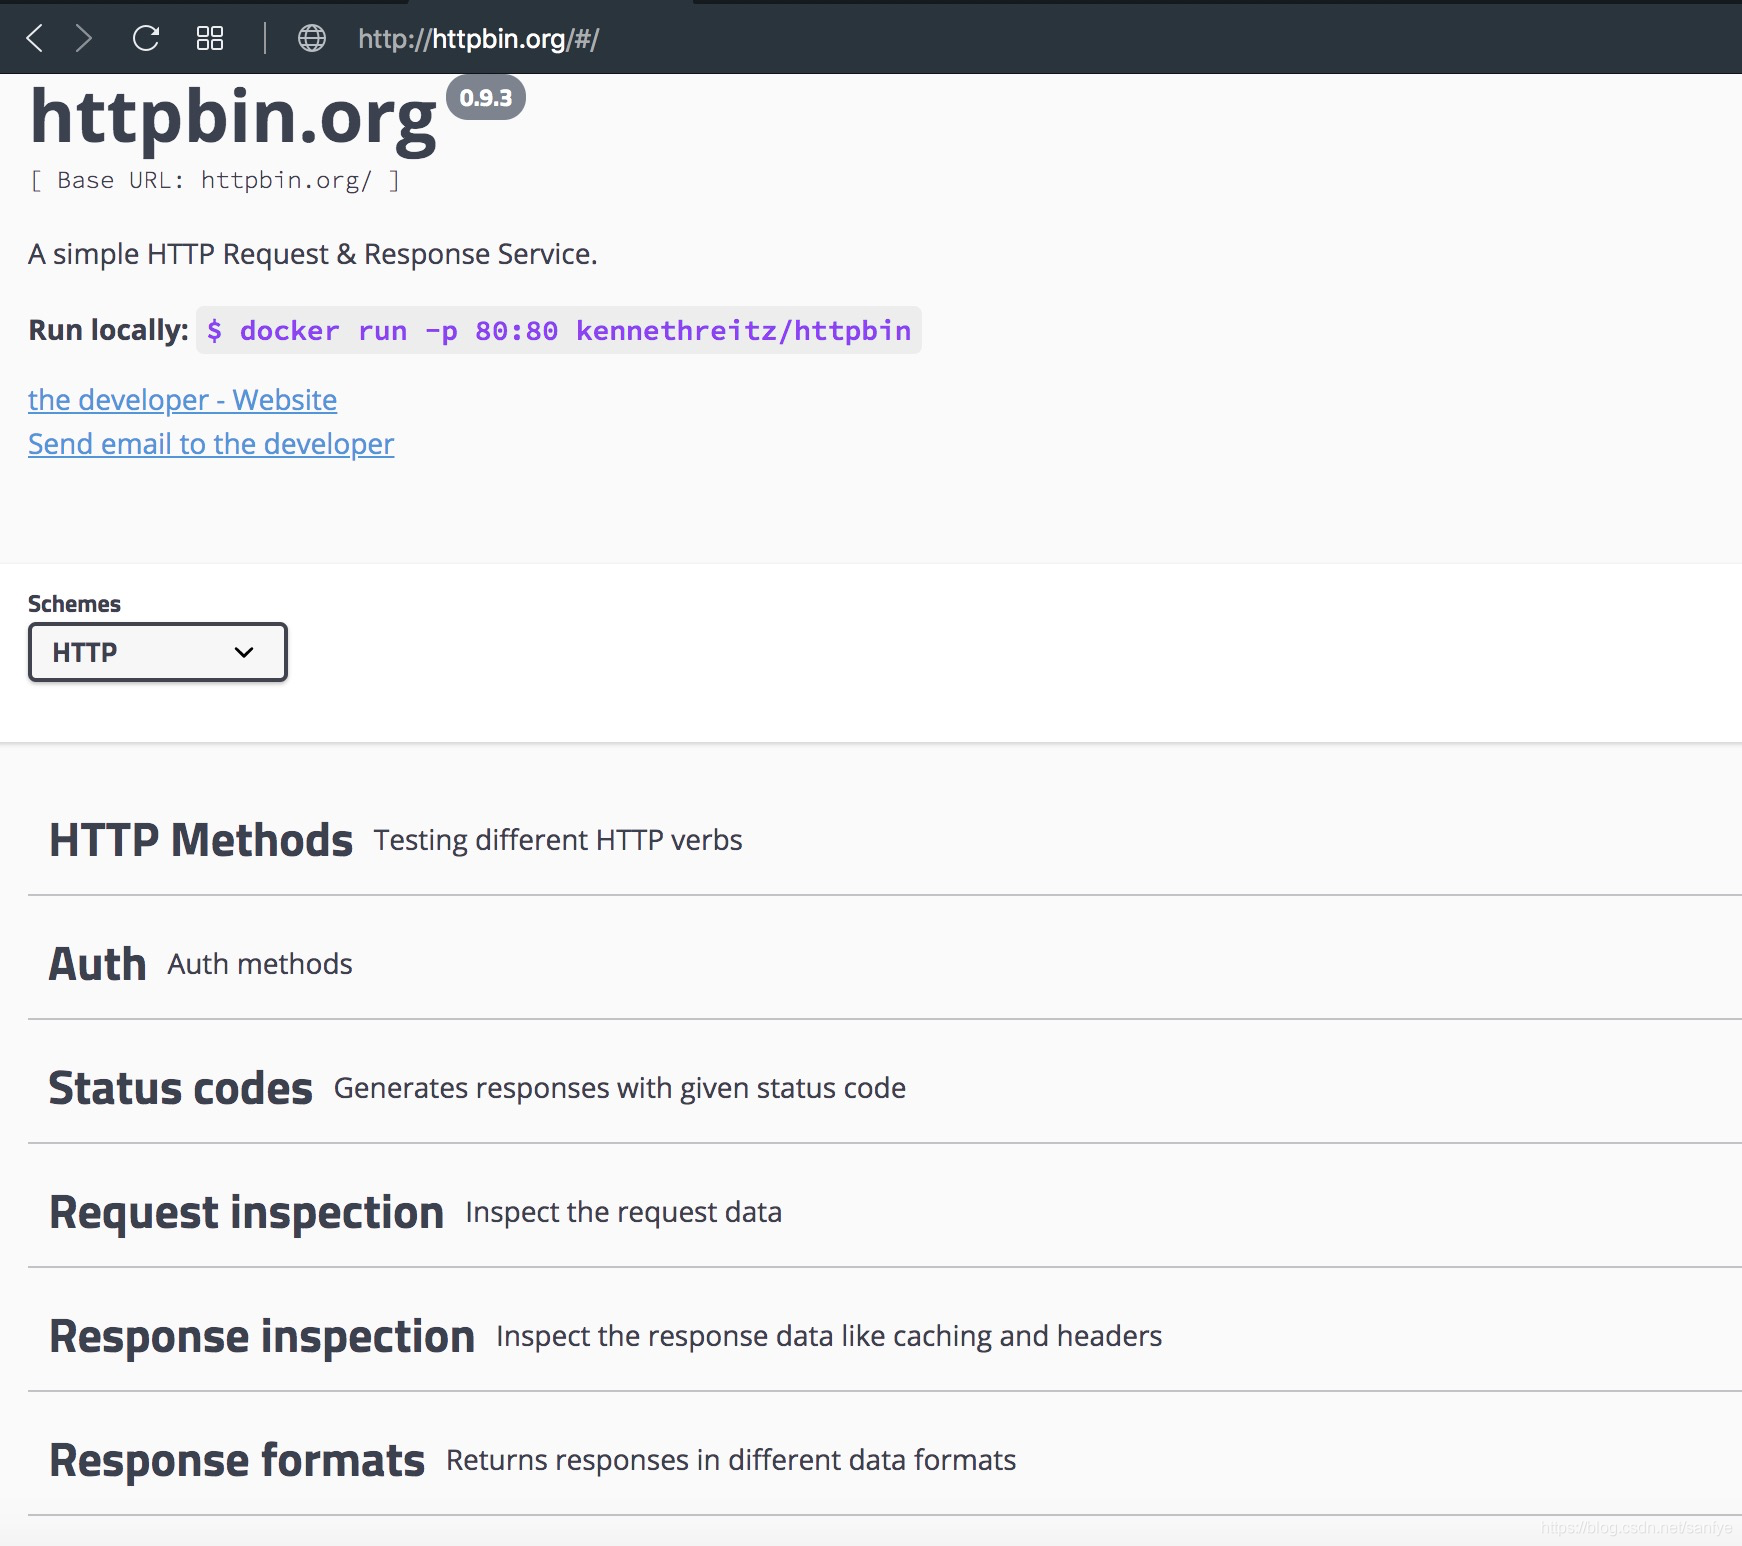Go back with the browser back arrow
1742x1546 pixels.
tap(34, 39)
